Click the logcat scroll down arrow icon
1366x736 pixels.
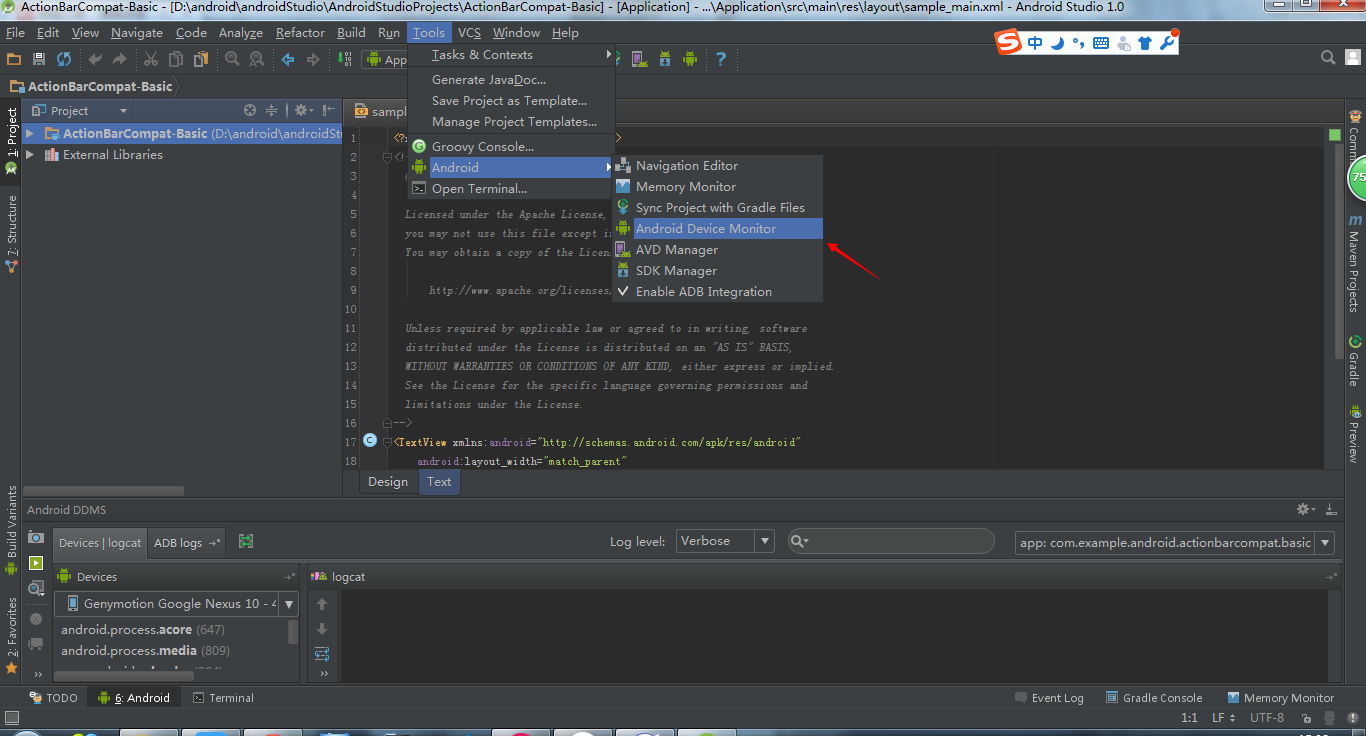point(322,629)
